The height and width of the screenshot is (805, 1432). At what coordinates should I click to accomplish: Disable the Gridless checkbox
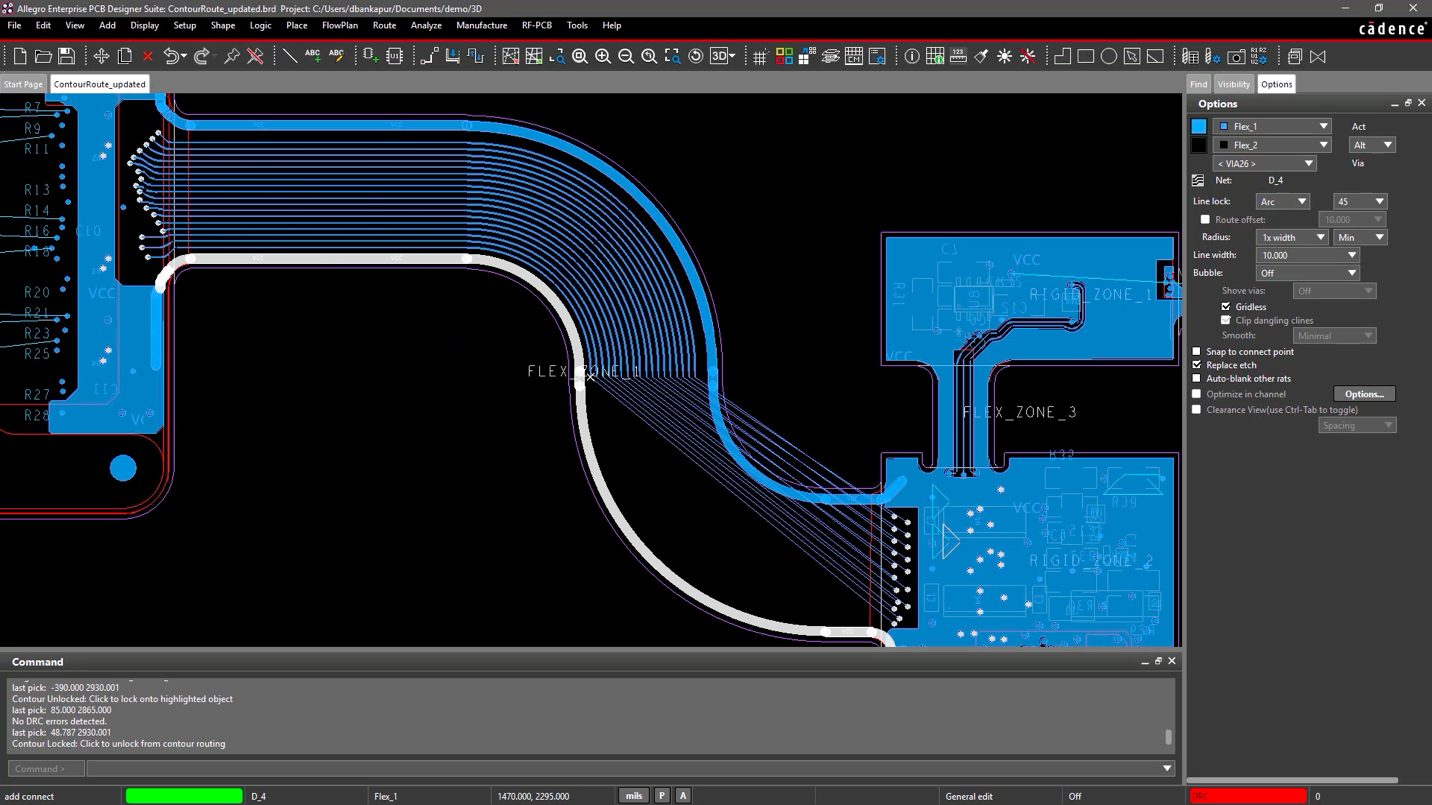[x=1227, y=307]
